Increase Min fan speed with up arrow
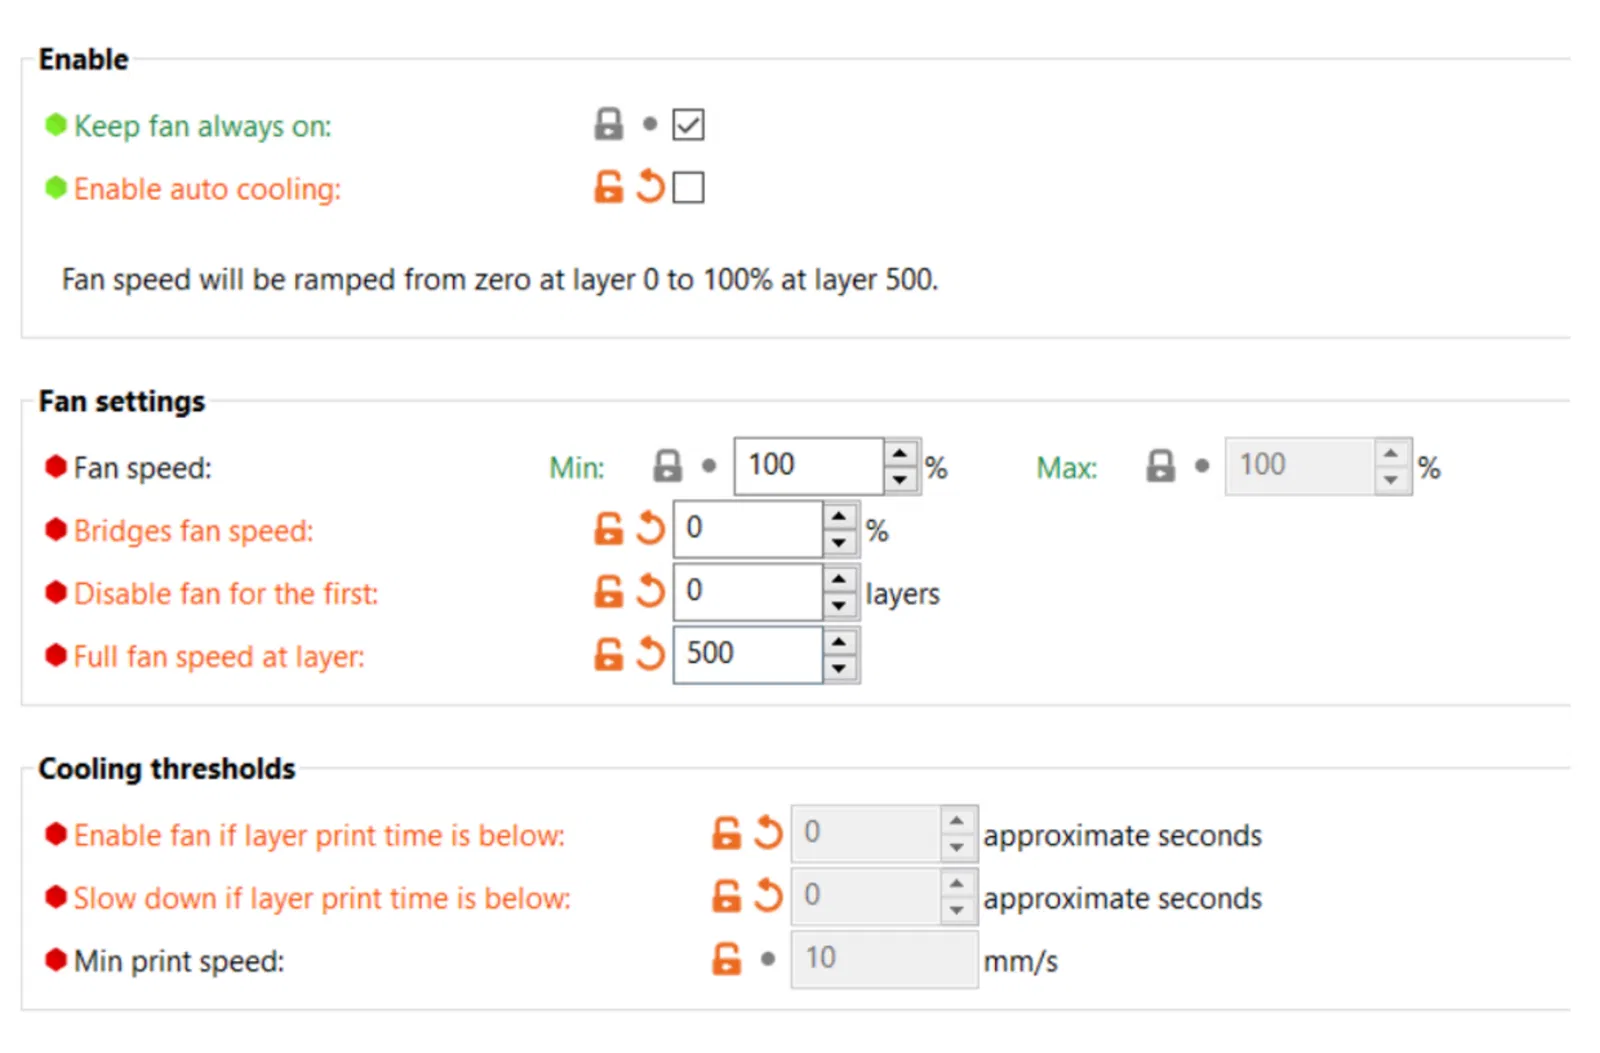The height and width of the screenshot is (1053, 1600). click(x=900, y=454)
